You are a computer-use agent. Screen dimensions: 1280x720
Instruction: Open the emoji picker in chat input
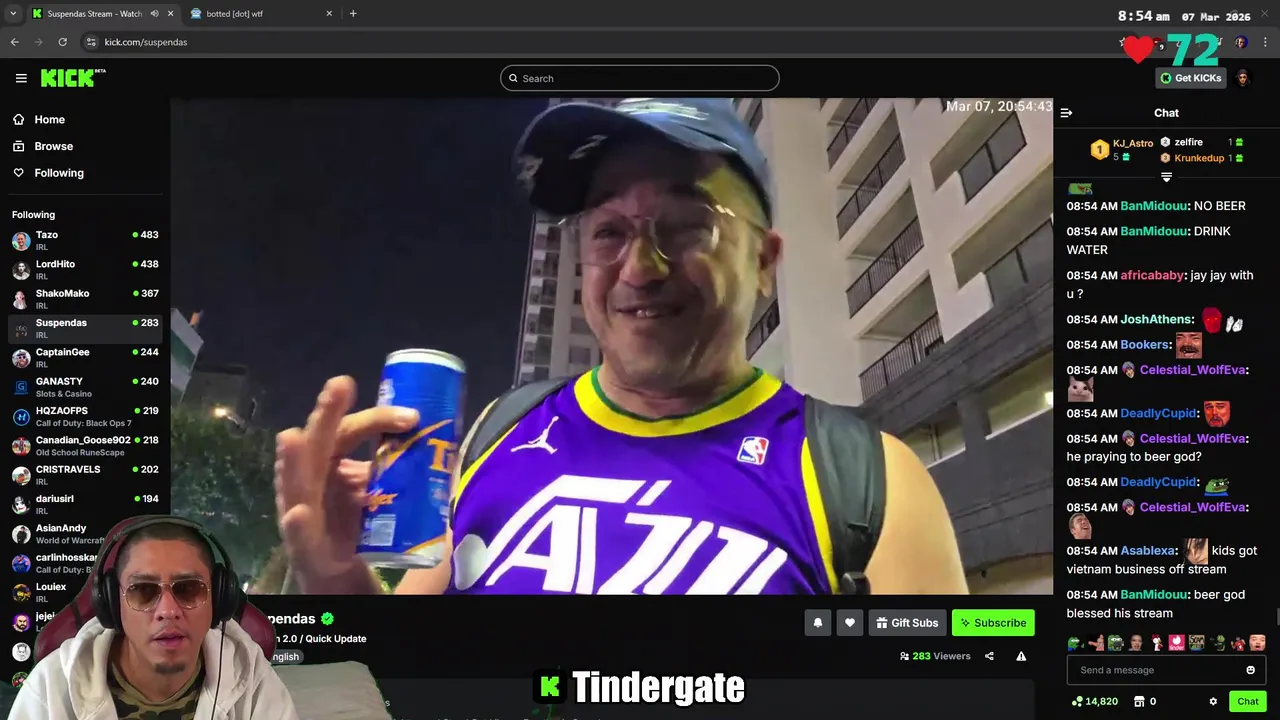[1250, 670]
